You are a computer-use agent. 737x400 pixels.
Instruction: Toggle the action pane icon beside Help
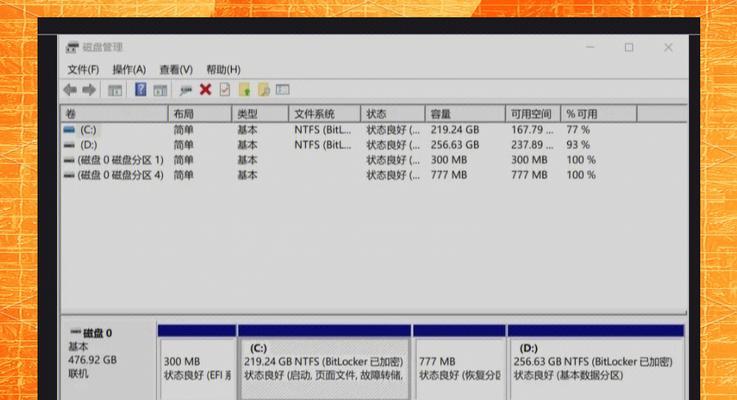click(x=160, y=90)
